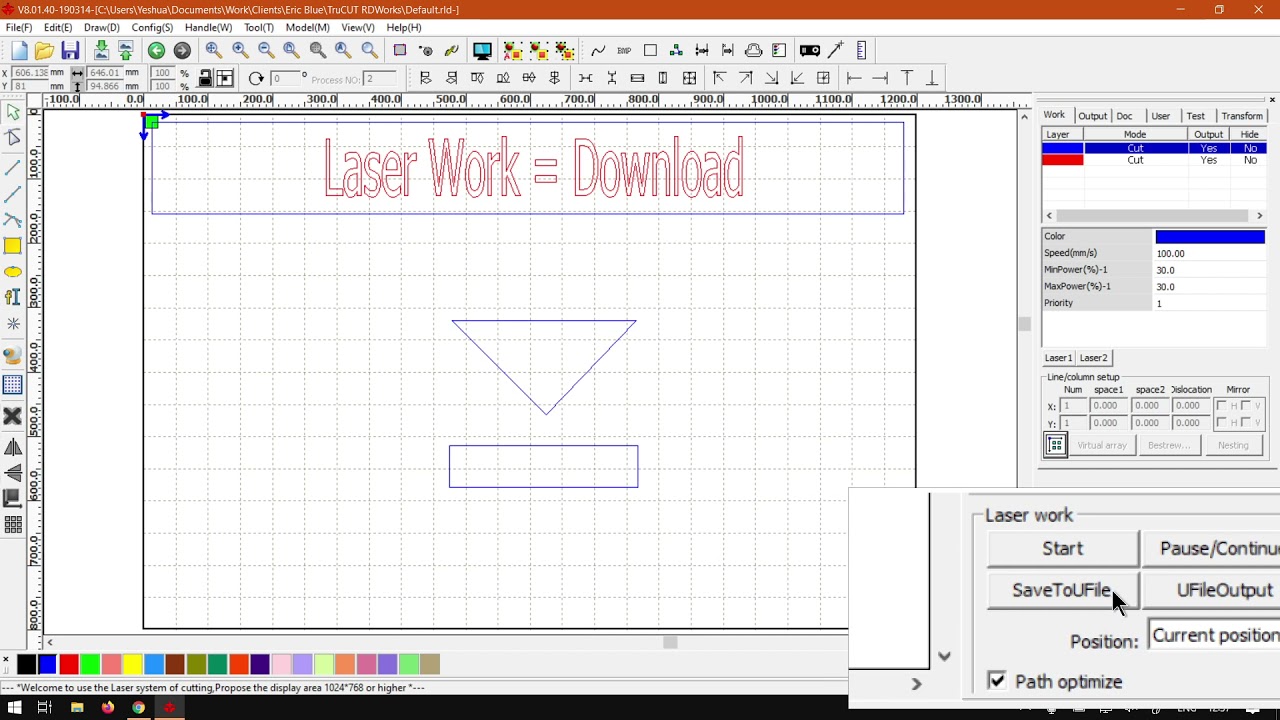Click the Speed value 100.00
Viewport: 1280px width, 720px height.
point(1210,254)
